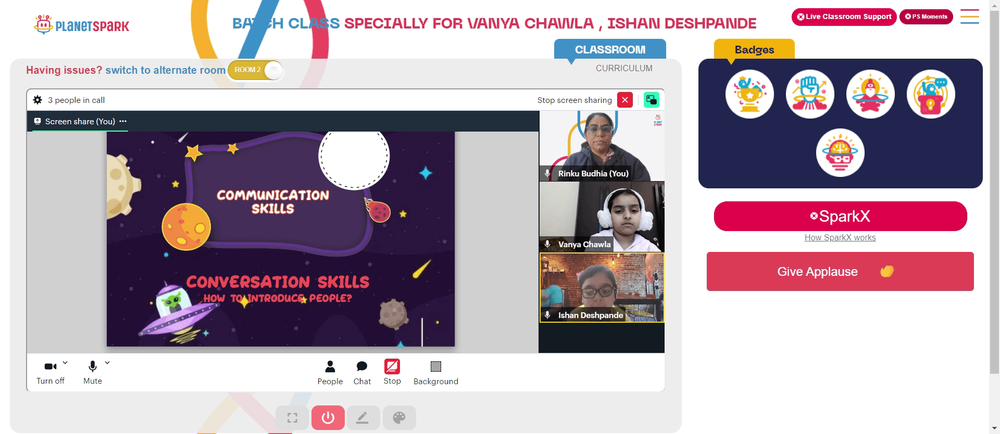The height and width of the screenshot is (434, 1000).
Task: Select the speaker podium badge
Action: (x=930, y=94)
